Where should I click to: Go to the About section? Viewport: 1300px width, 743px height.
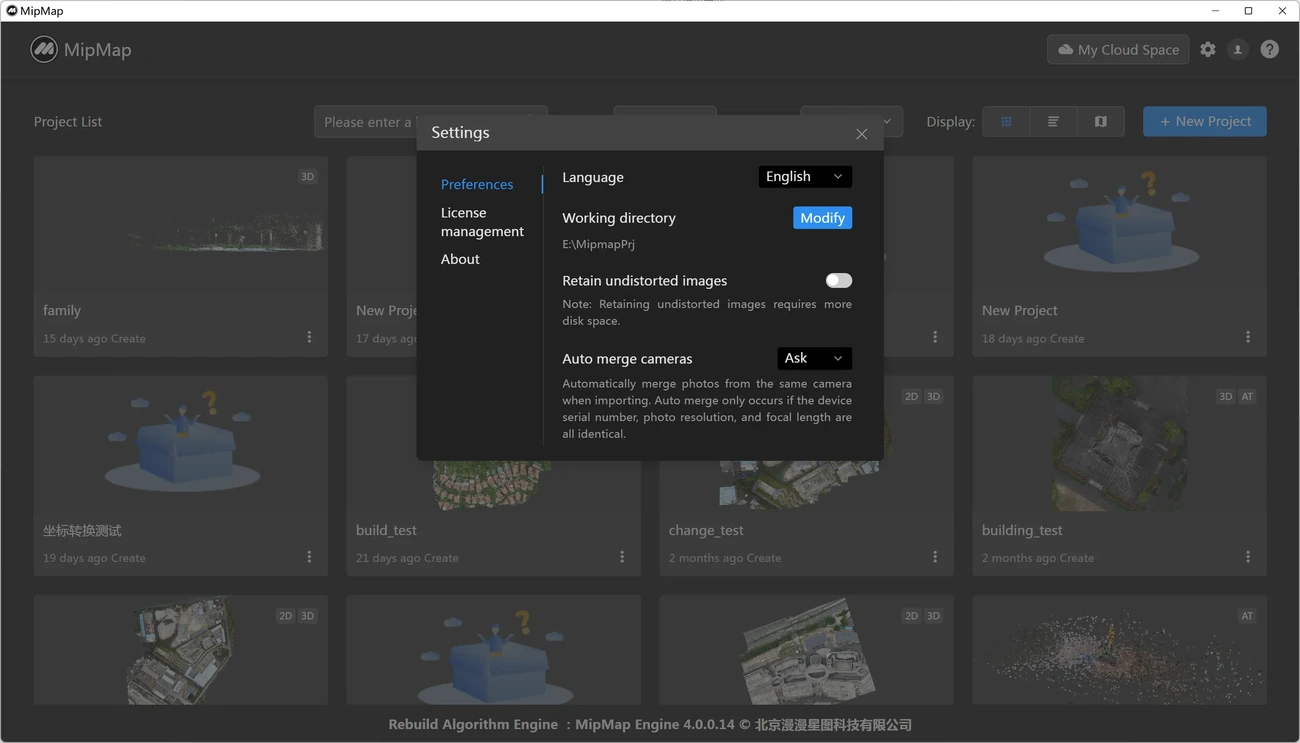(460, 259)
